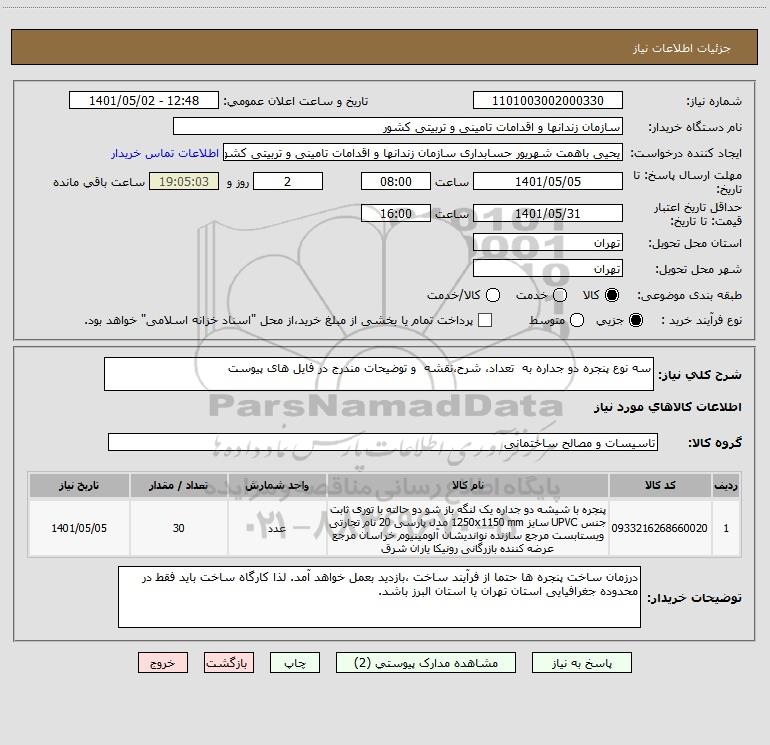
Task: Click the توضیحات خریدار text area
Action: 379,597
